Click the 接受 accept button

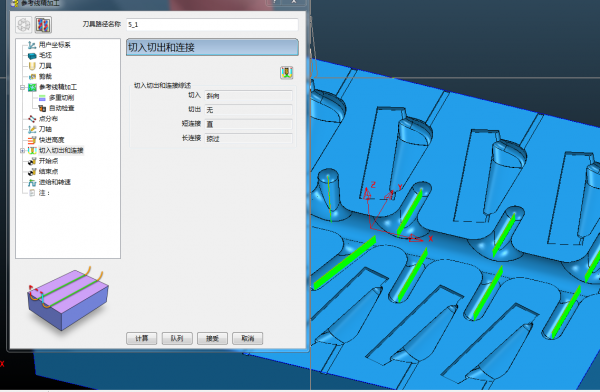click(x=212, y=338)
